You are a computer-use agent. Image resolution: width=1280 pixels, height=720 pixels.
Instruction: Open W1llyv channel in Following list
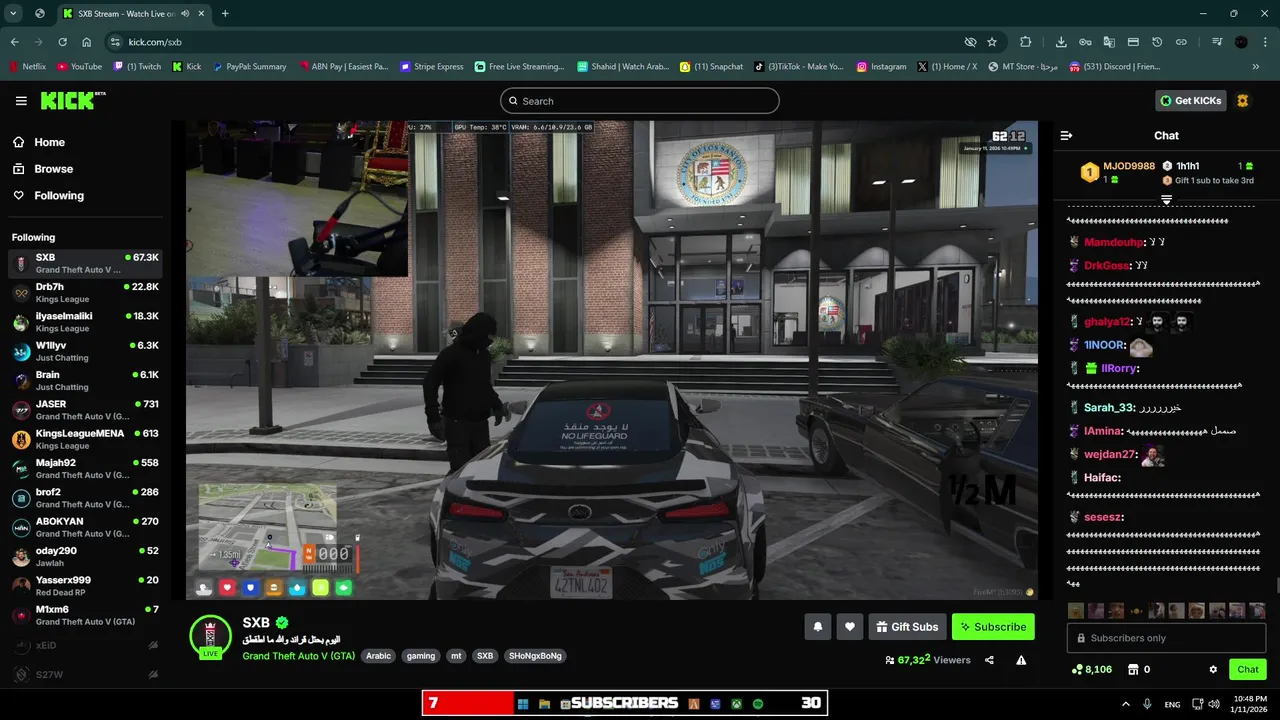click(85, 351)
